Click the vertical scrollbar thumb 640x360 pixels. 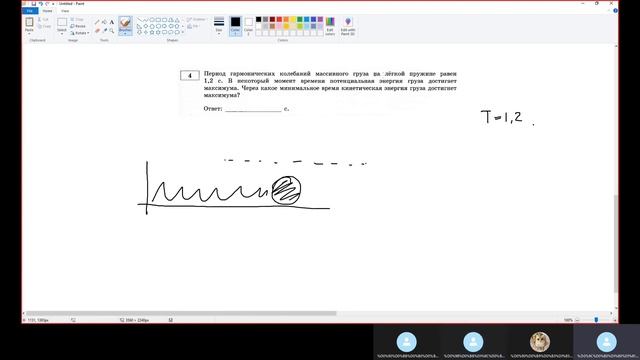coord(615,243)
